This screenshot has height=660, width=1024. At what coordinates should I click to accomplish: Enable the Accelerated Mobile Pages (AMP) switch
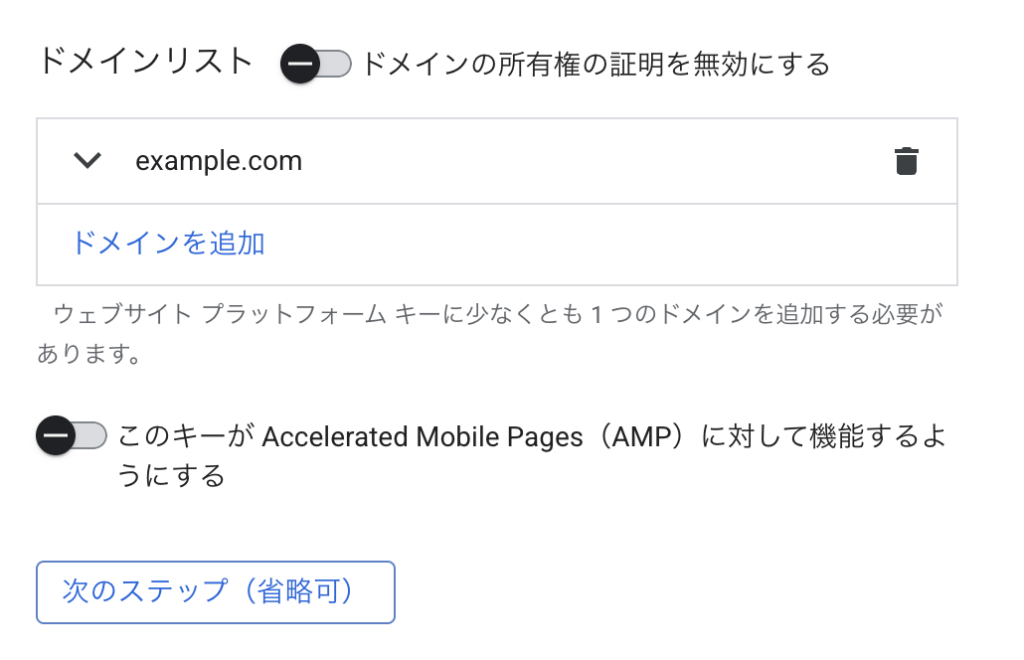pyautogui.click(x=71, y=437)
